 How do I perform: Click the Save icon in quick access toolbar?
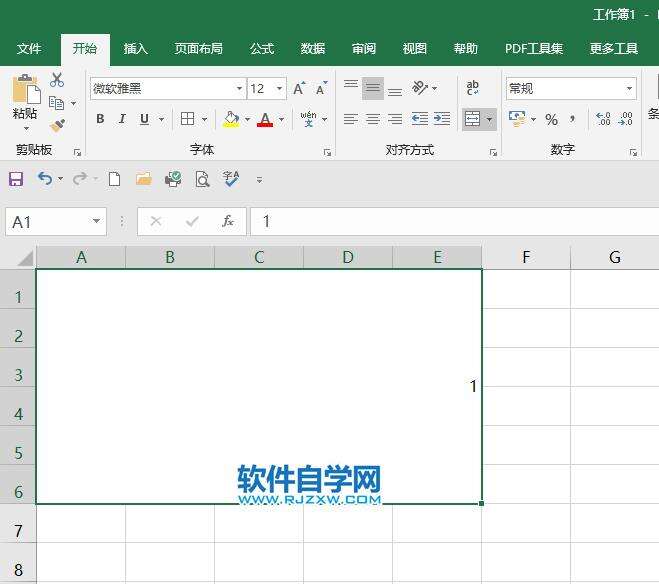(16, 179)
